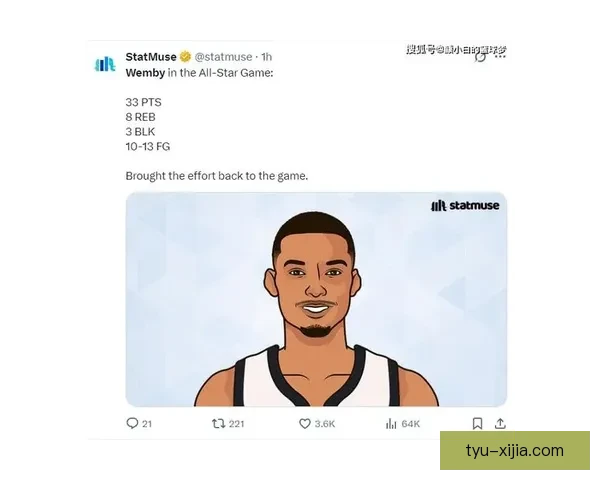The image size is (600, 480).
Task: Click the share upload arrow icon
Action: coord(500,423)
